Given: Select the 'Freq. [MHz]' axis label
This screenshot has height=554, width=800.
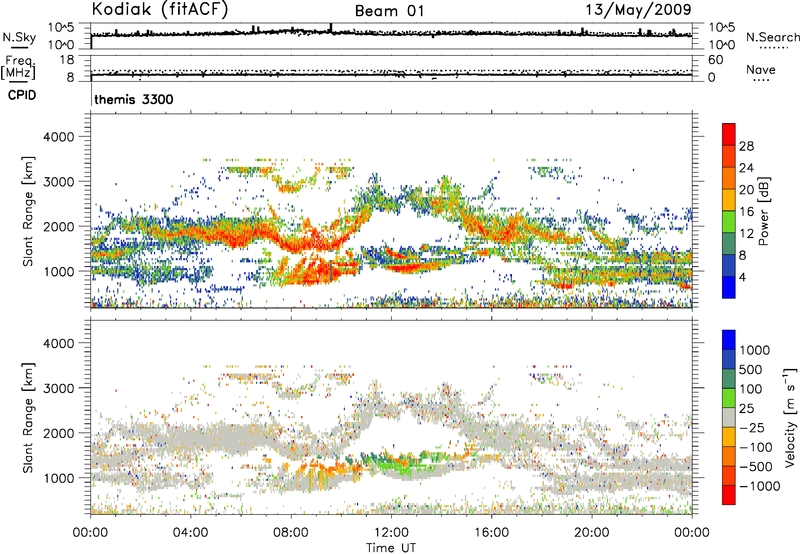Looking at the screenshot, I should 18,67.
